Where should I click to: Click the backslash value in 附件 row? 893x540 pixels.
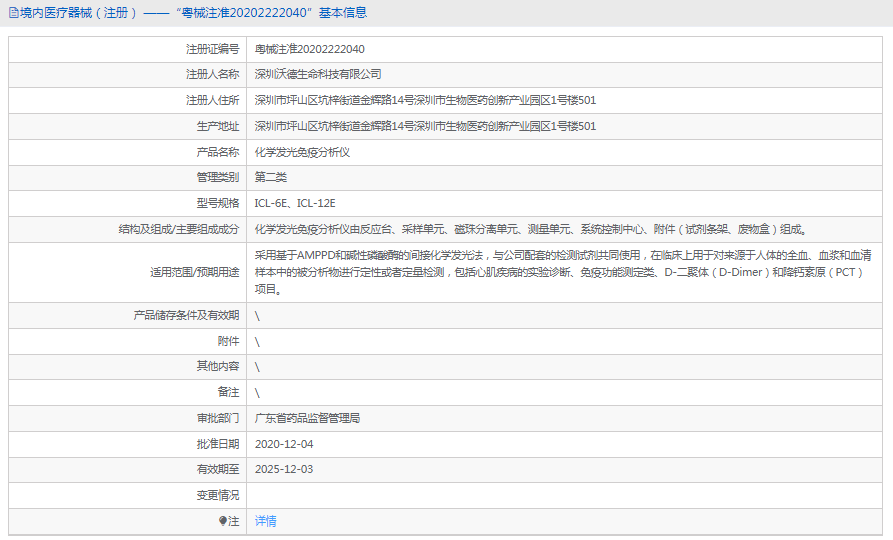pyautogui.click(x=257, y=342)
